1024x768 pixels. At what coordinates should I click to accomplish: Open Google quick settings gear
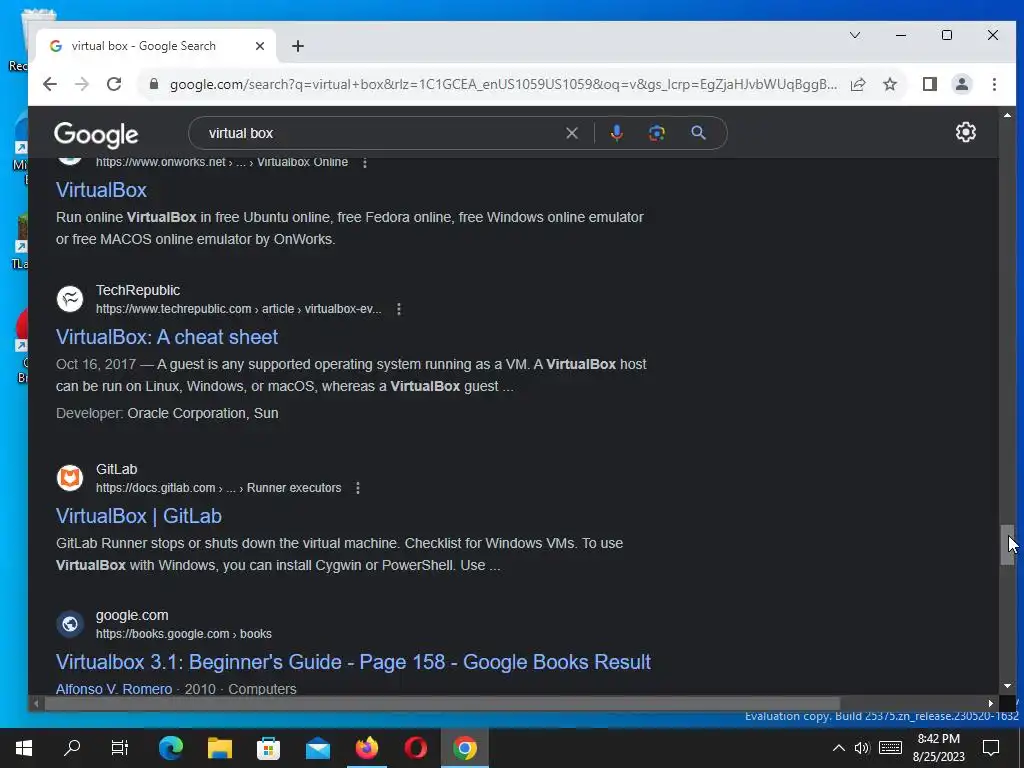(x=966, y=133)
